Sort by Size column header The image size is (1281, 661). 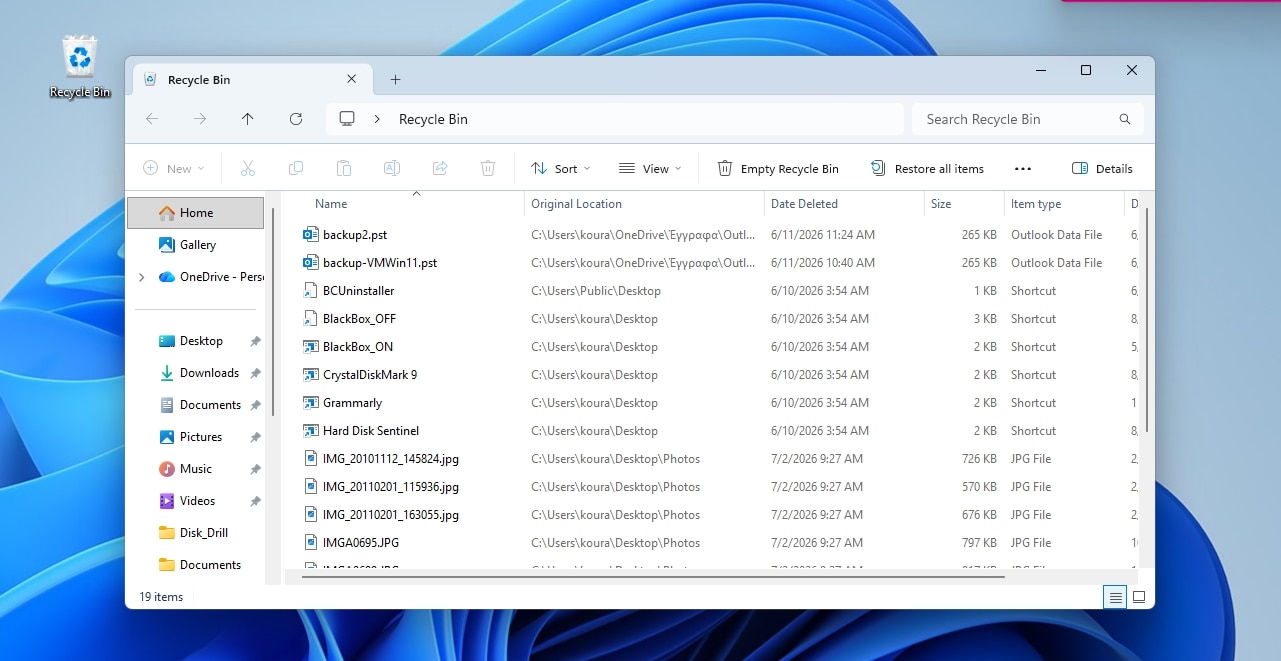click(x=941, y=204)
